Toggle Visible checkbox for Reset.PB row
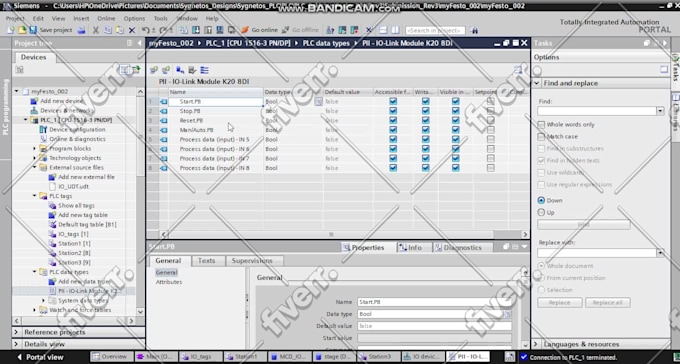 [455, 120]
